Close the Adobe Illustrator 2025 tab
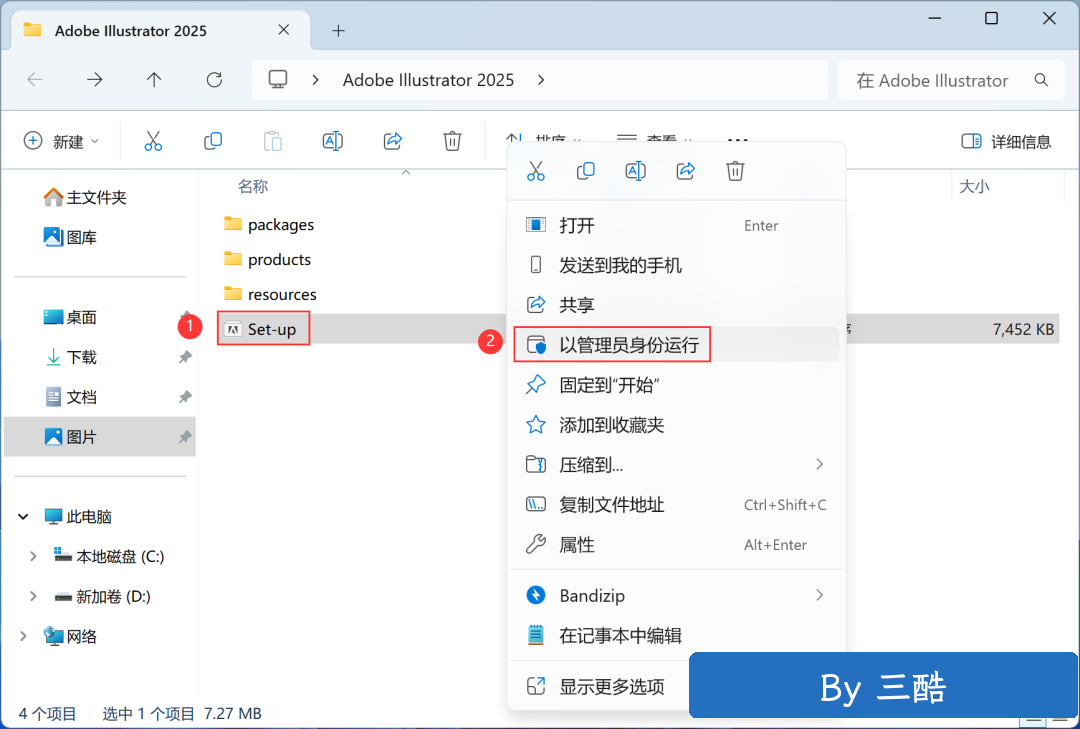The height and width of the screenshot is (729, 1080). 284,30
